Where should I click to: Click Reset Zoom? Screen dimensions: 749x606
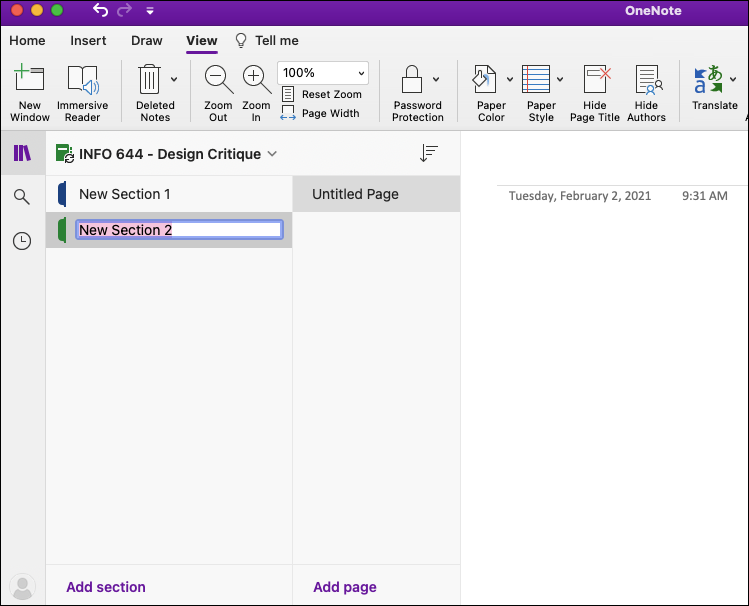pos(321,94)
